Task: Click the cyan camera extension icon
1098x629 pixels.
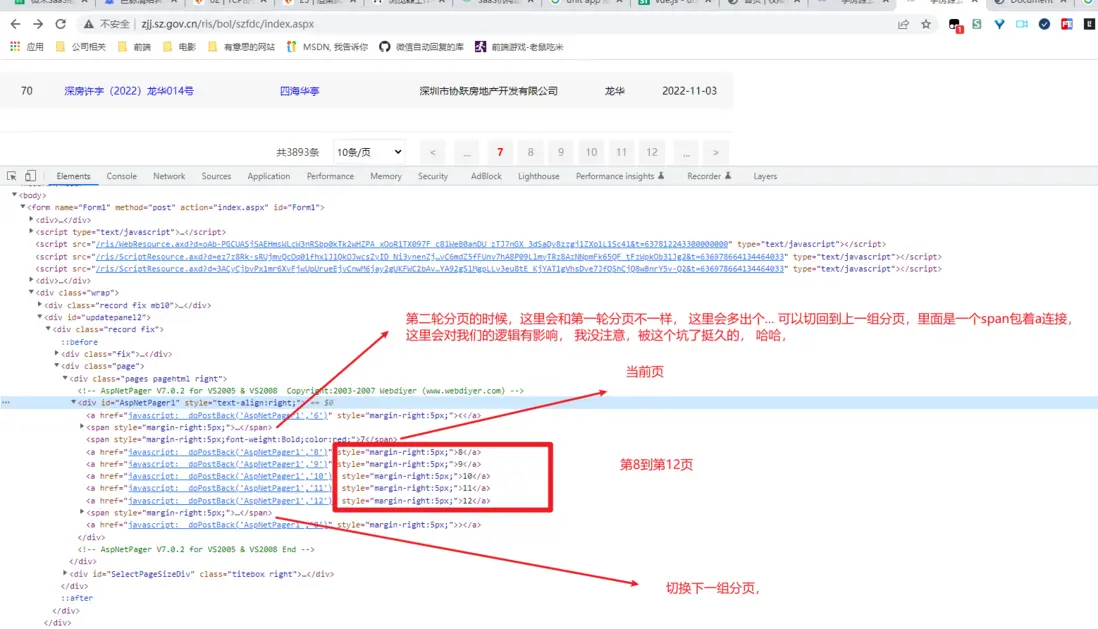Action: tap(1022, 24)
